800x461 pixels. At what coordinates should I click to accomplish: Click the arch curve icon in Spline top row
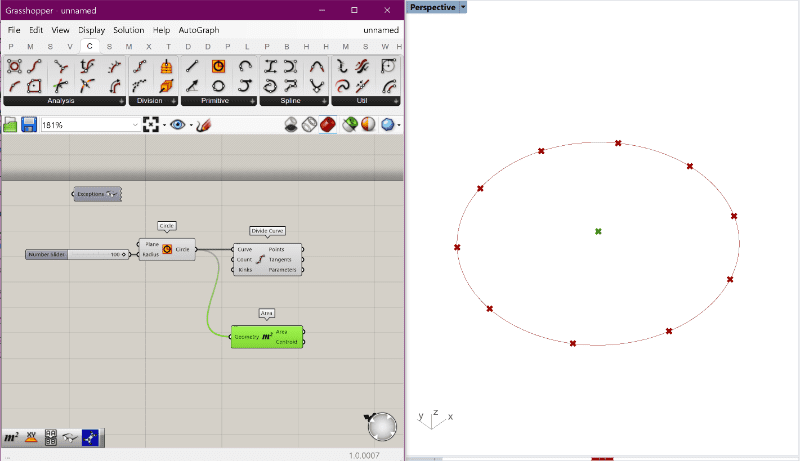click(317, 66)
